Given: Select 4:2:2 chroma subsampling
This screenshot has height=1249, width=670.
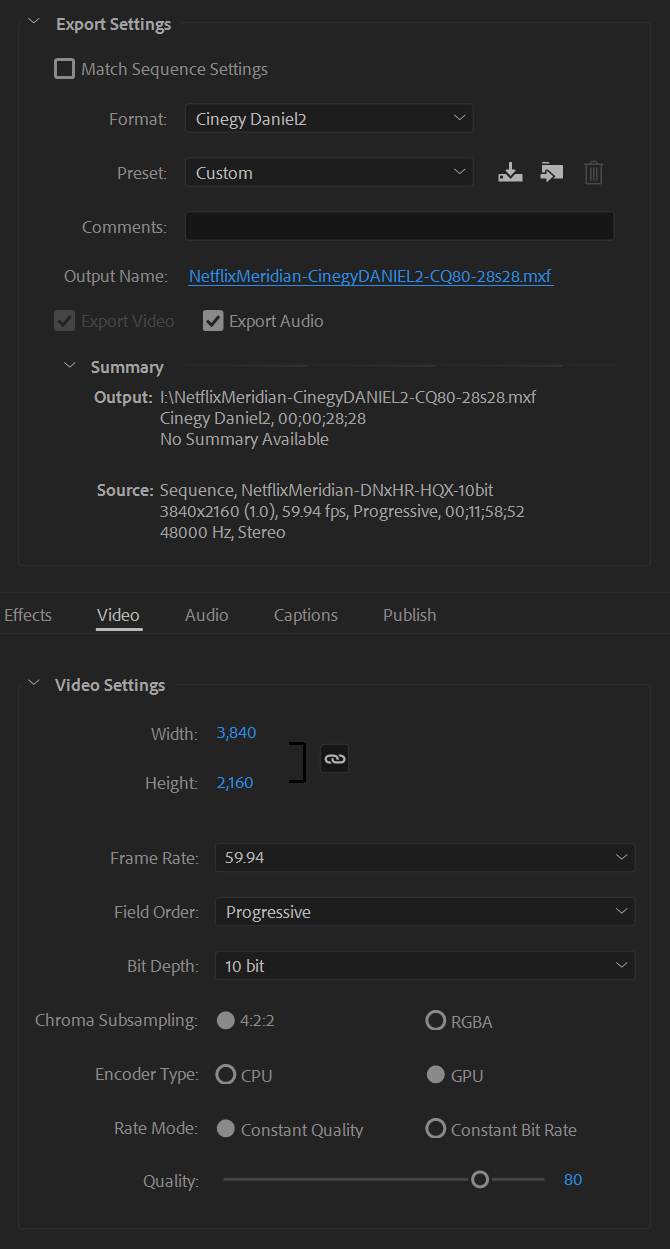Looking at the screenshot, I should point(226,1021).
